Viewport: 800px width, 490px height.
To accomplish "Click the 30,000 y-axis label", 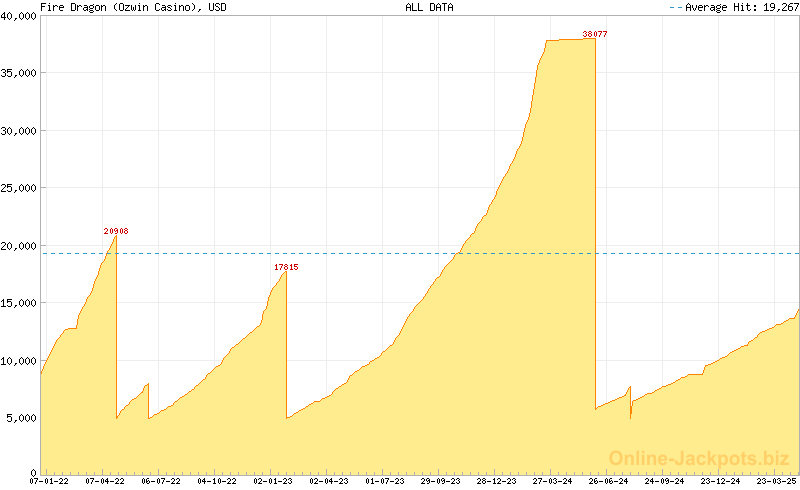I will click(x=18, y=130).
